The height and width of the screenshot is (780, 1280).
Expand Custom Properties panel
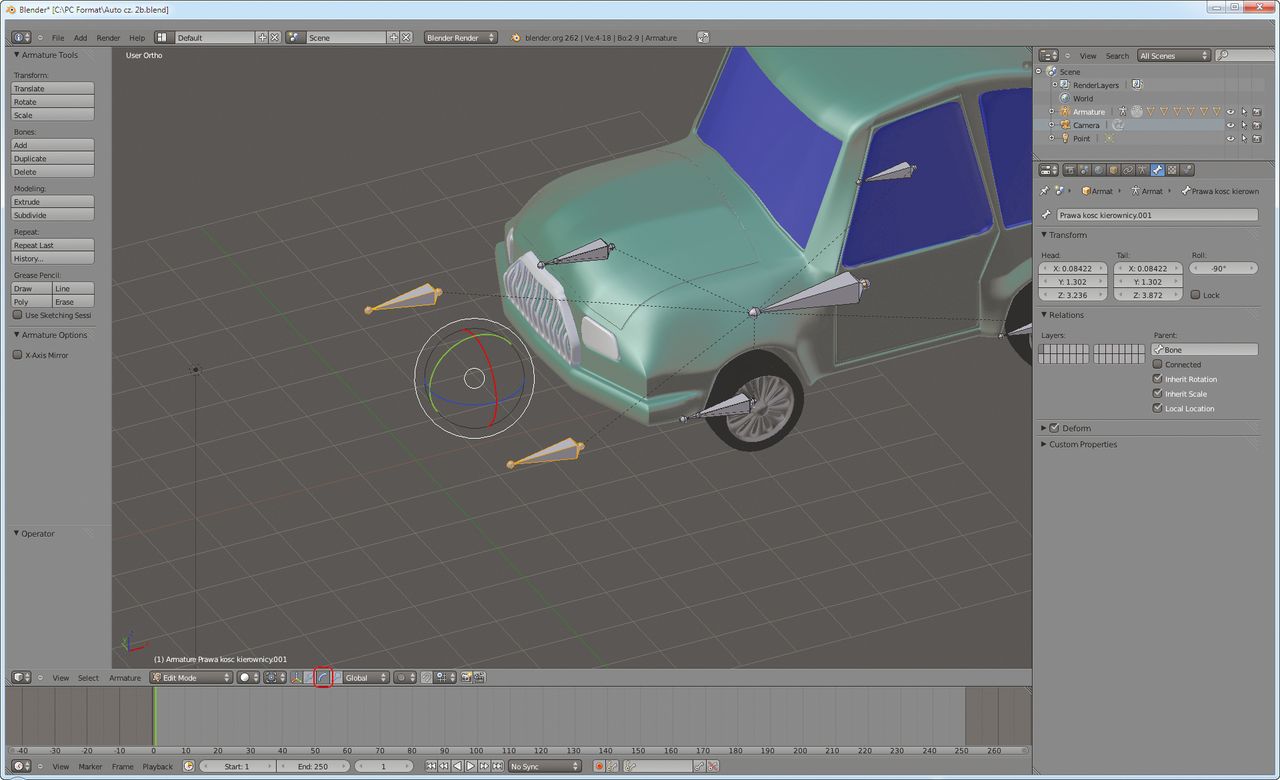tap(1044, 444)
